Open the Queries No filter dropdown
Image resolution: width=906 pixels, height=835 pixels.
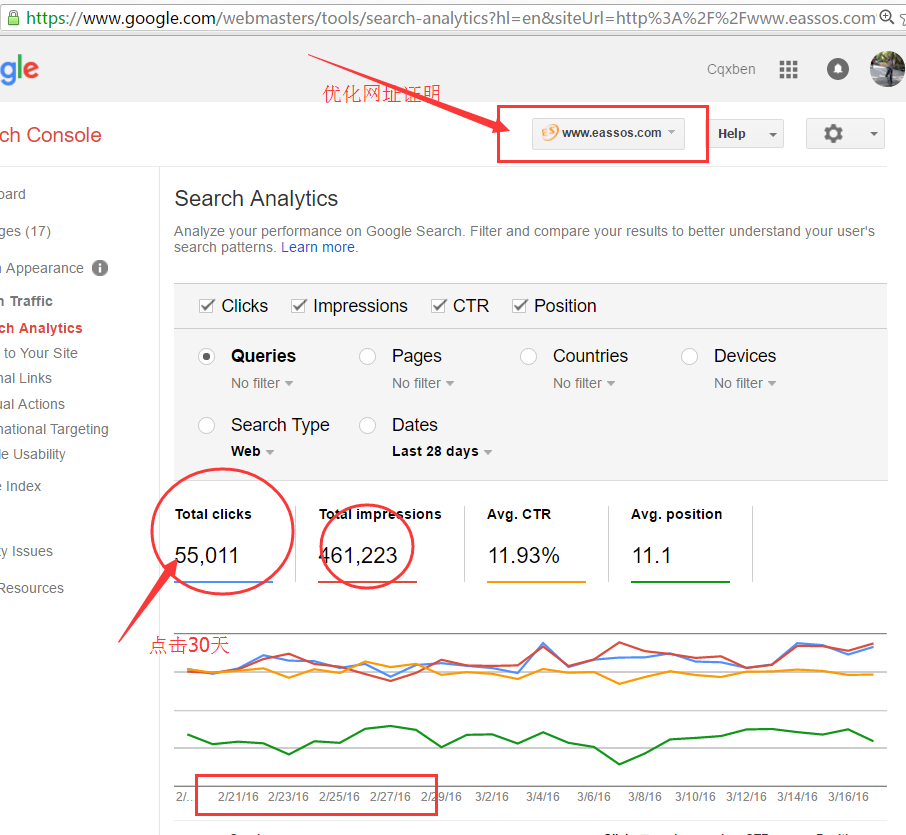click(262, 383)
